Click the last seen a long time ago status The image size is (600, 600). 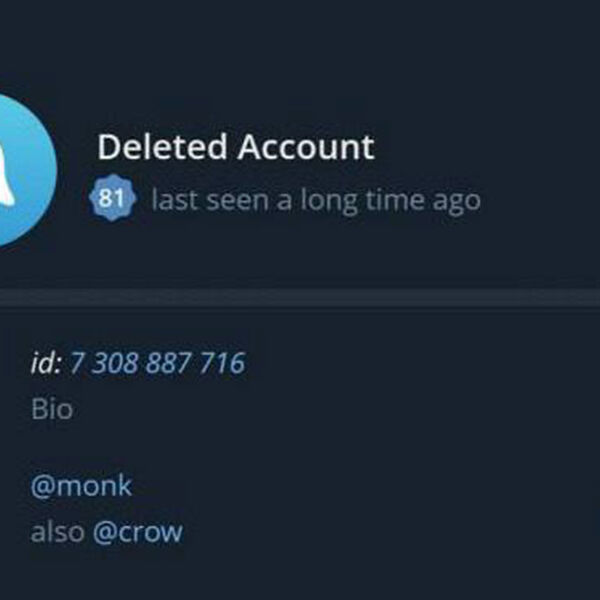pyautogui.click(x=316, y=201)
